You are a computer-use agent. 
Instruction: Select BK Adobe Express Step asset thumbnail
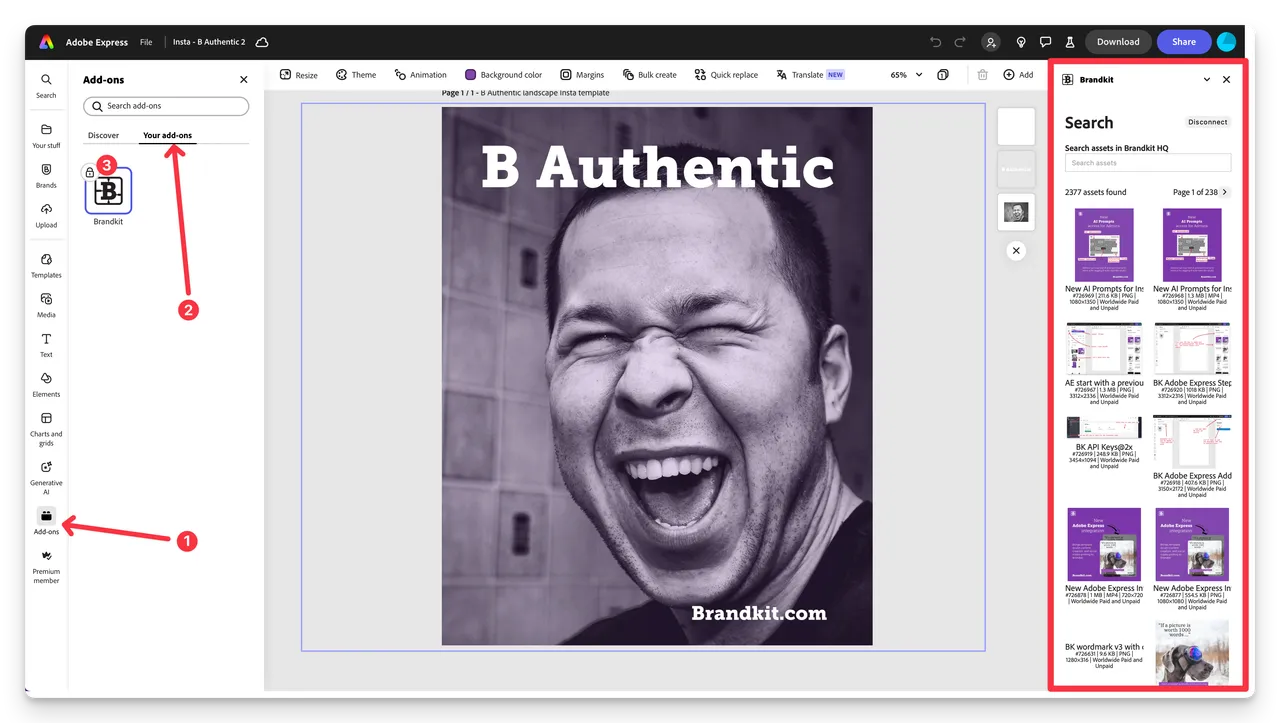point(1192,350)
